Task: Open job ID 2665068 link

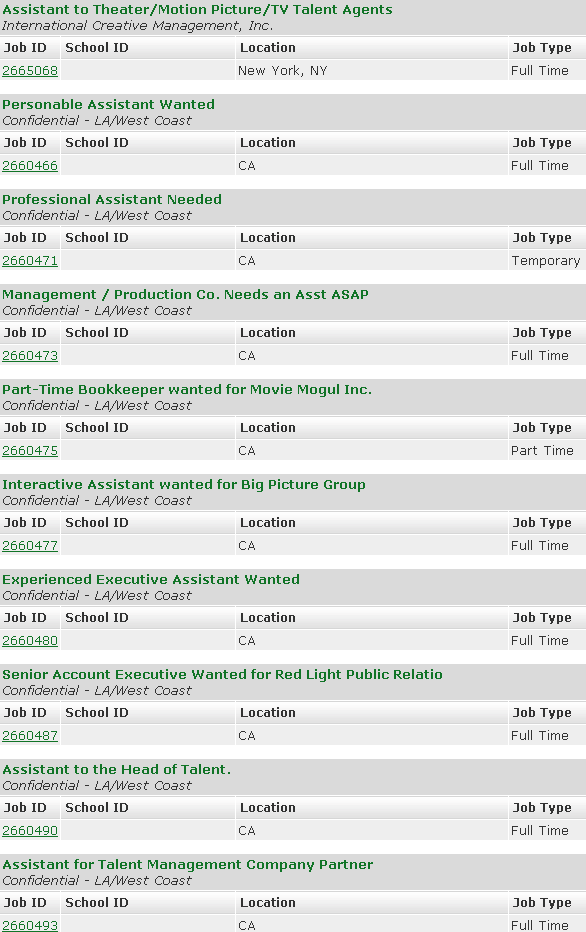Action: tap(30, 71)
